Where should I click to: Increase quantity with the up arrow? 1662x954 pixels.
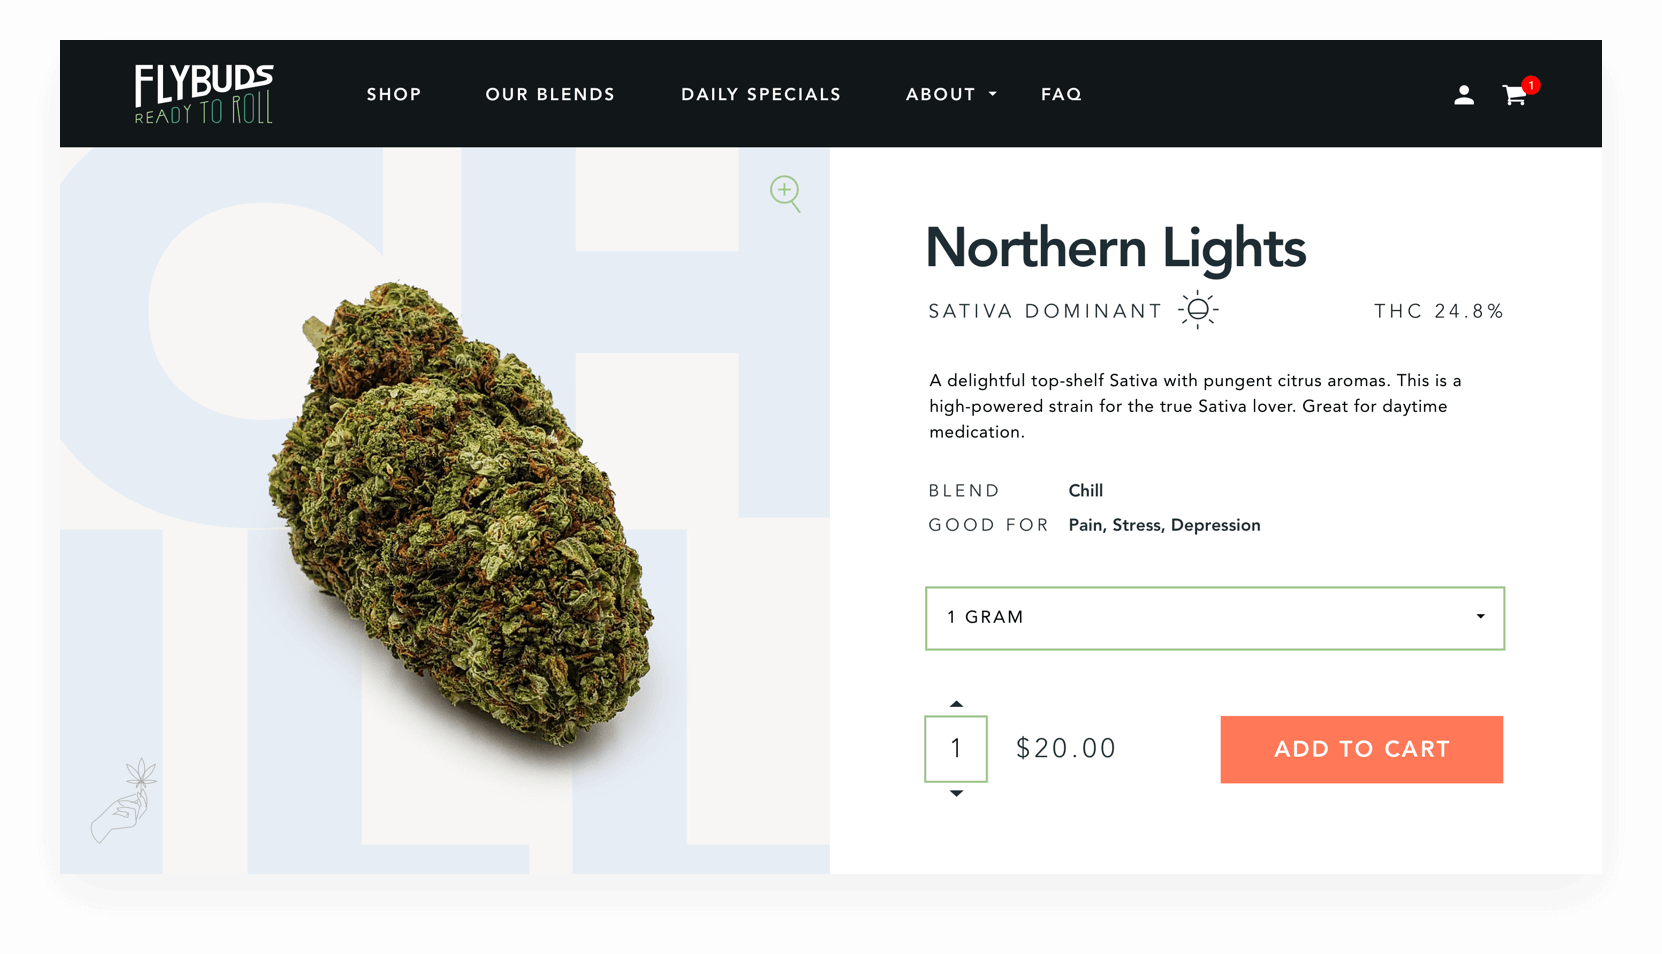[x=956, y=704]
